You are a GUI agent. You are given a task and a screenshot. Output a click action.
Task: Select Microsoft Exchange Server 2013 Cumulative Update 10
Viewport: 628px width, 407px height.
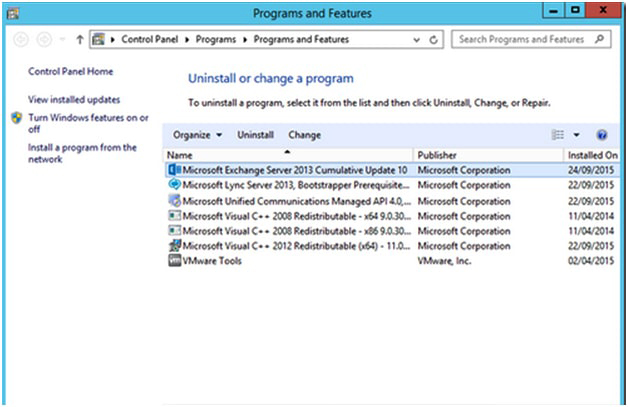pos(392,170)
